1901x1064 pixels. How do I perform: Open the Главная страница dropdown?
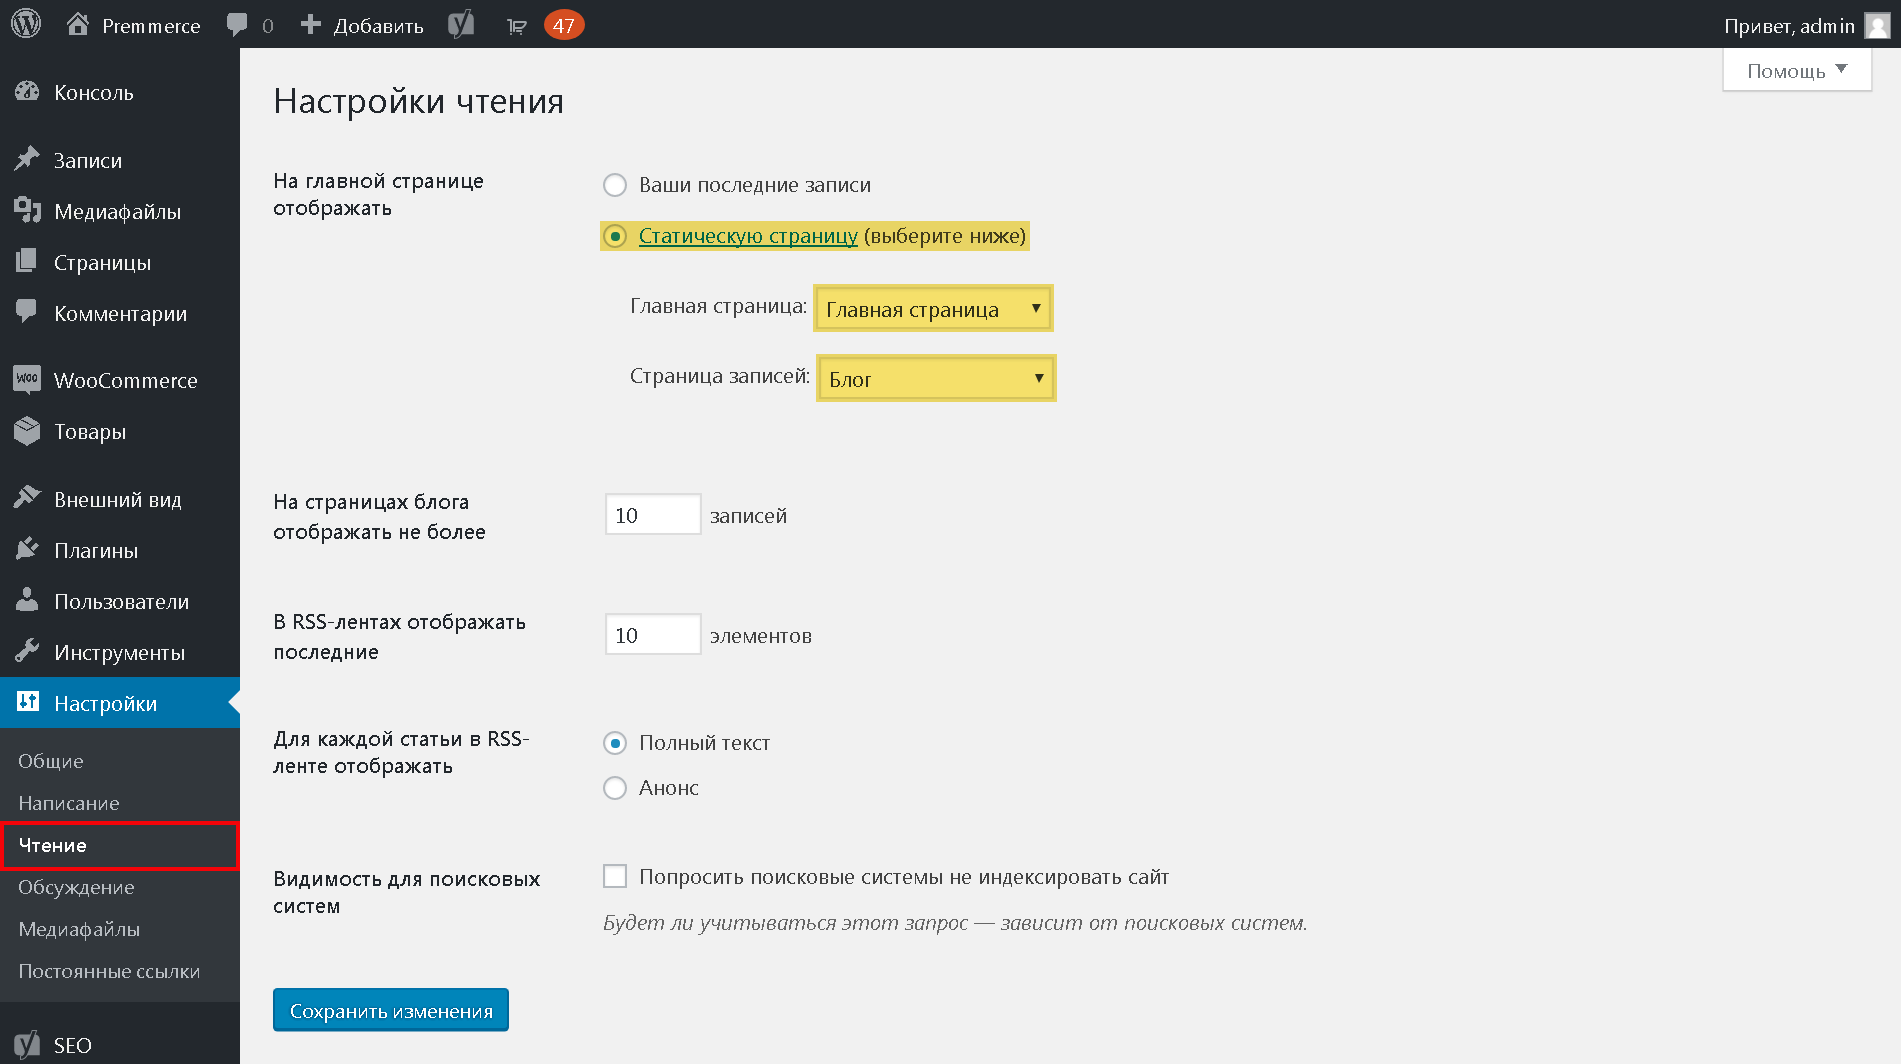933,309
